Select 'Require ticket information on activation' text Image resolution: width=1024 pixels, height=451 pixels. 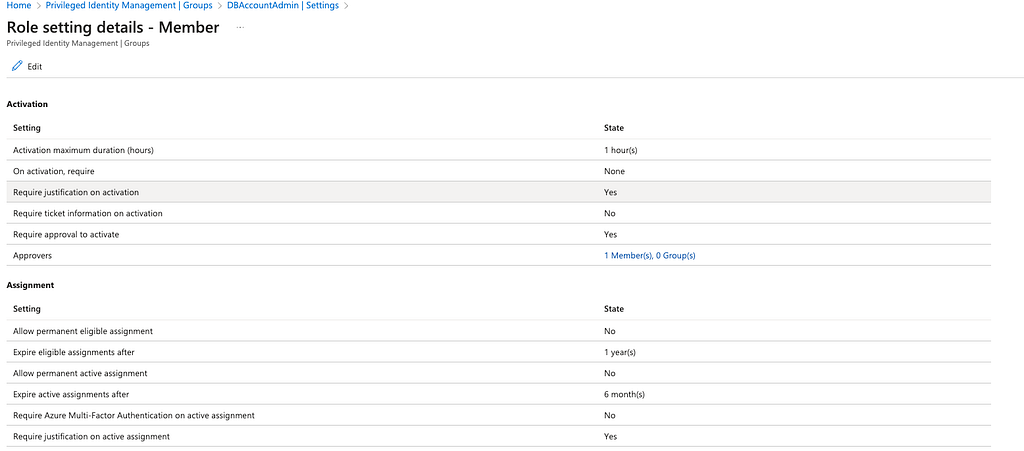click(88, 213)
